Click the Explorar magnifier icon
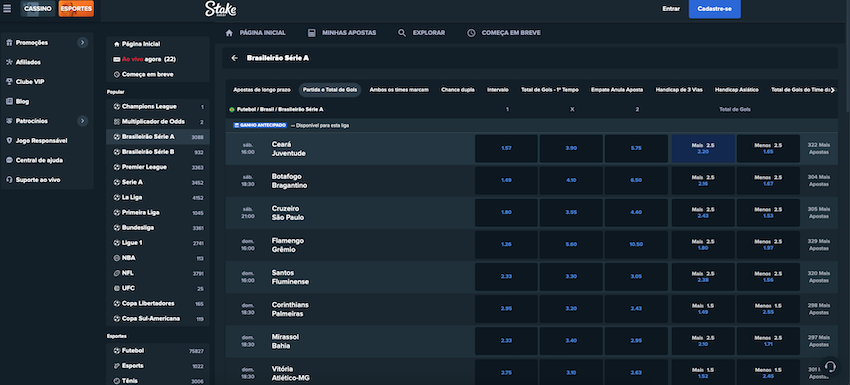The image size is (850, 385). click(402, 33)
